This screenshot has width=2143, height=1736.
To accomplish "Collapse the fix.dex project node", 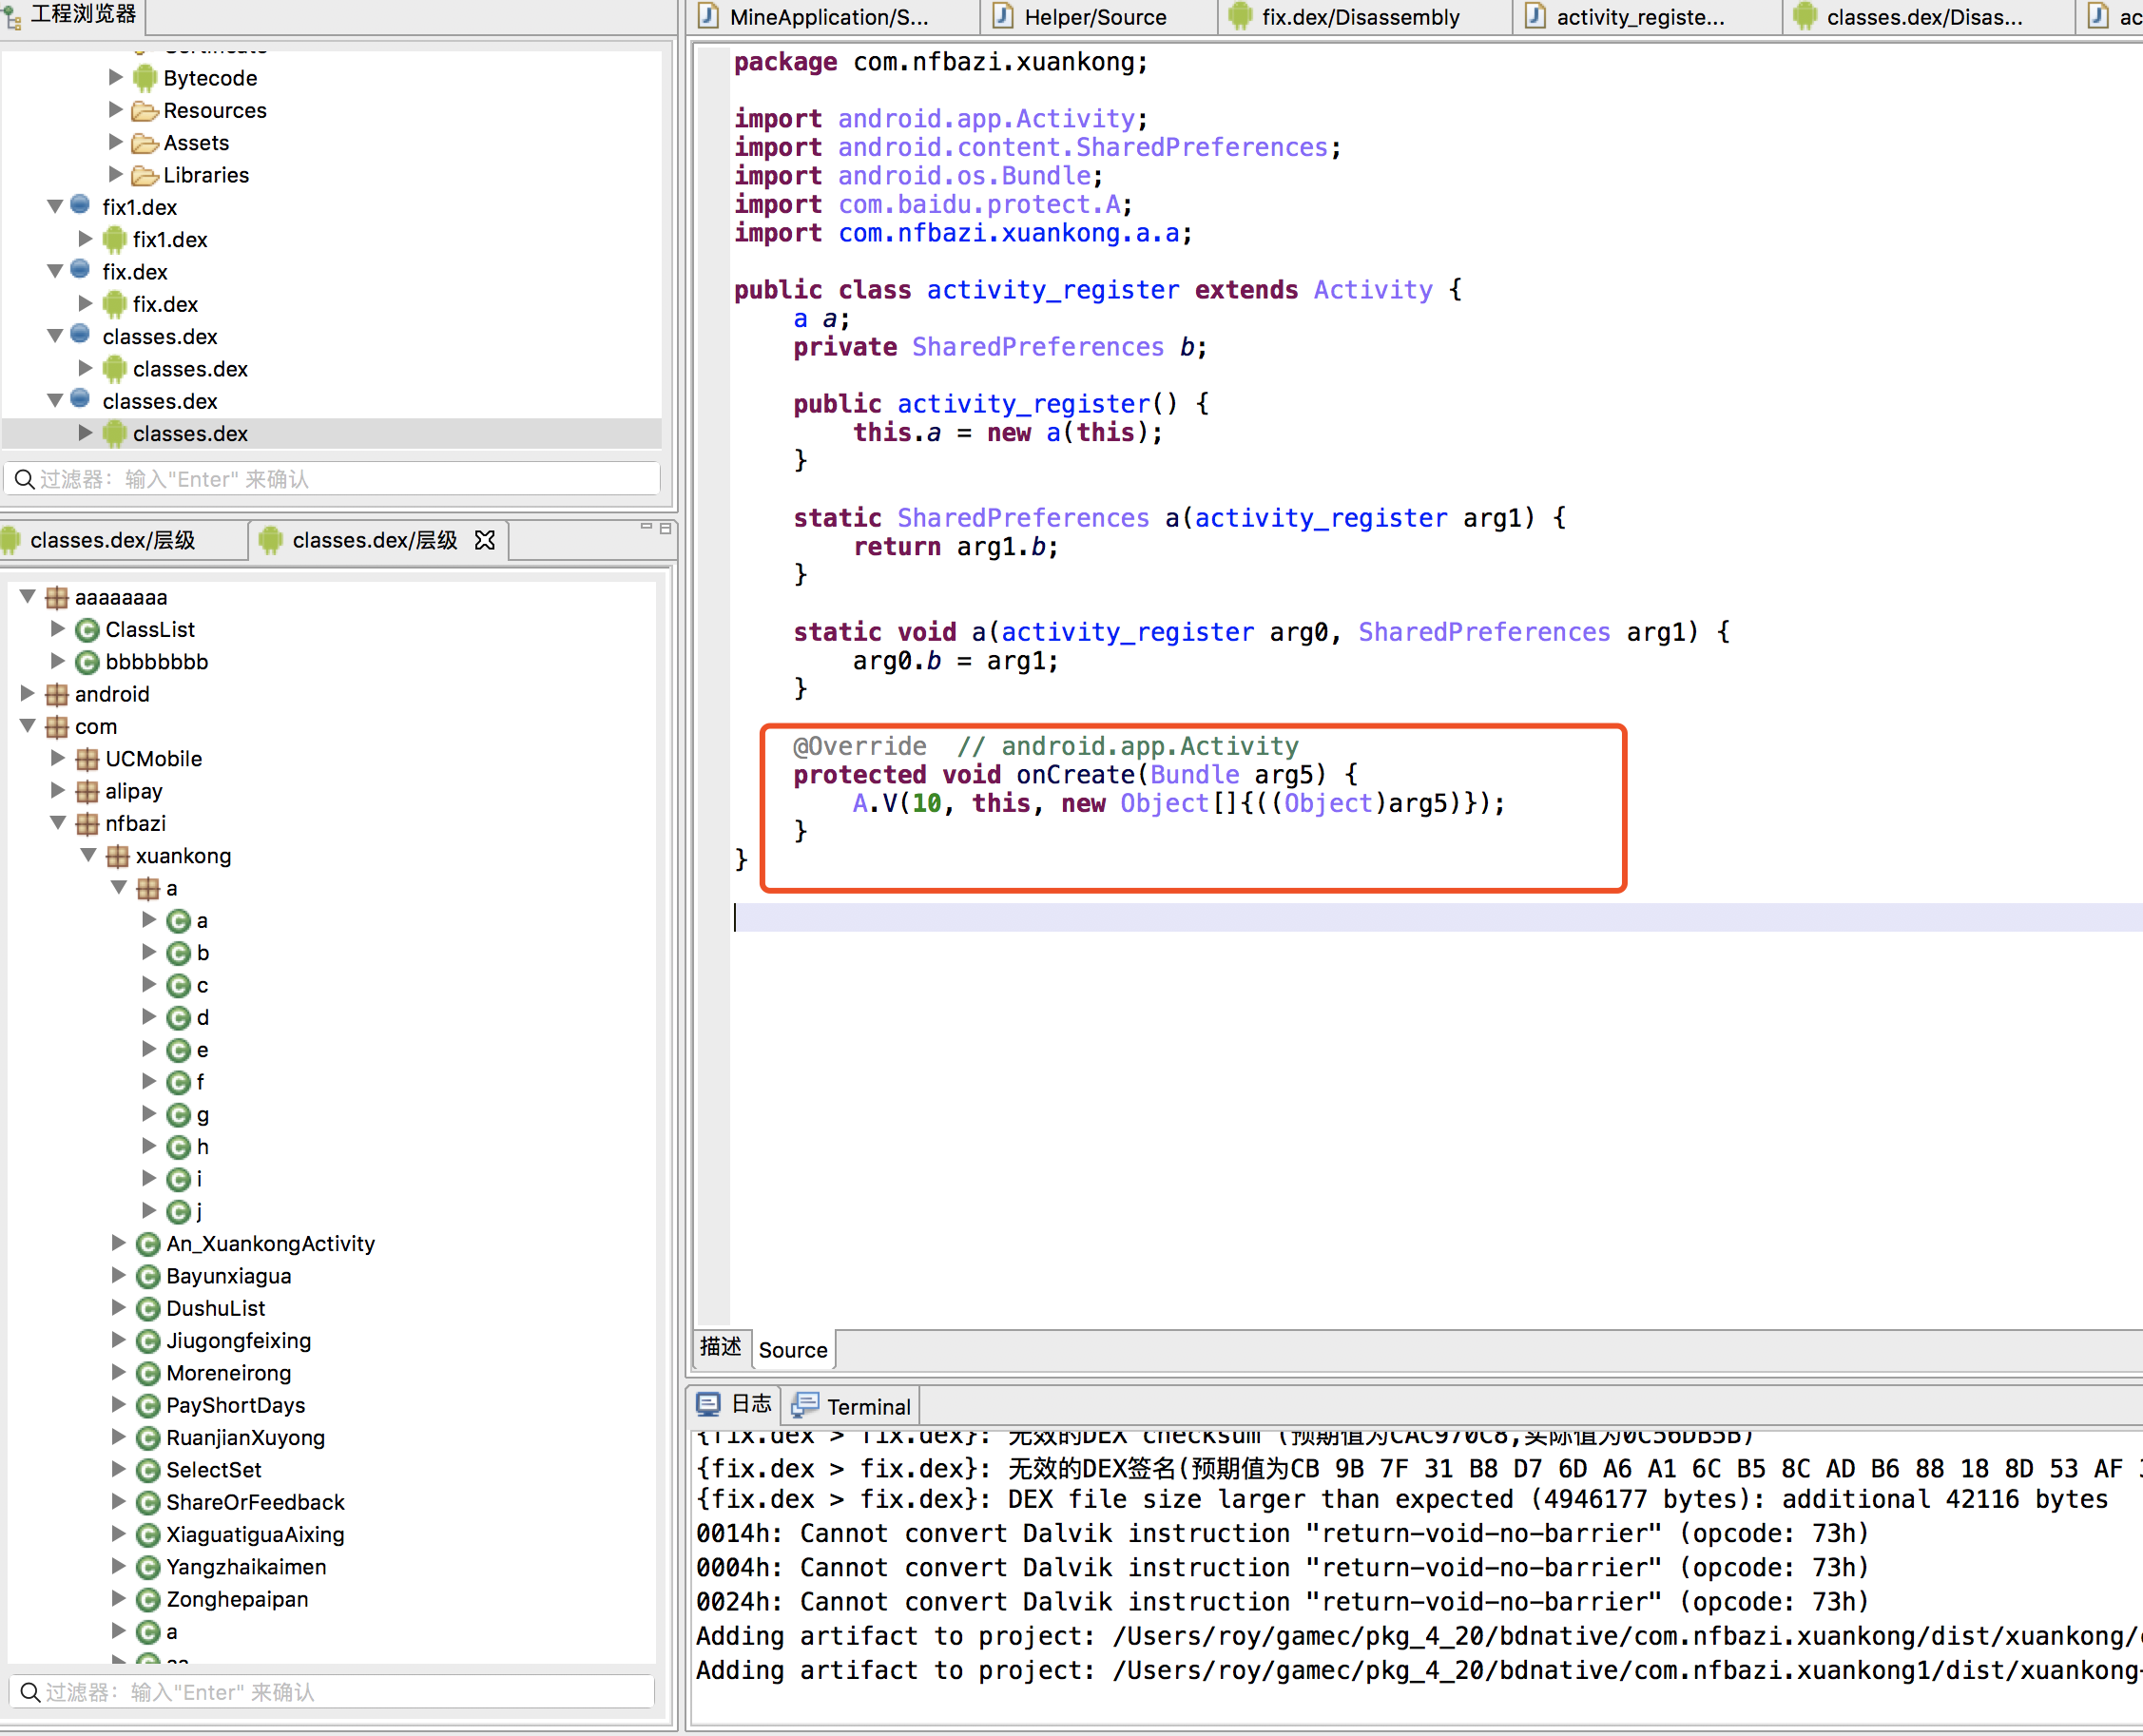I will tap(55, 272).
